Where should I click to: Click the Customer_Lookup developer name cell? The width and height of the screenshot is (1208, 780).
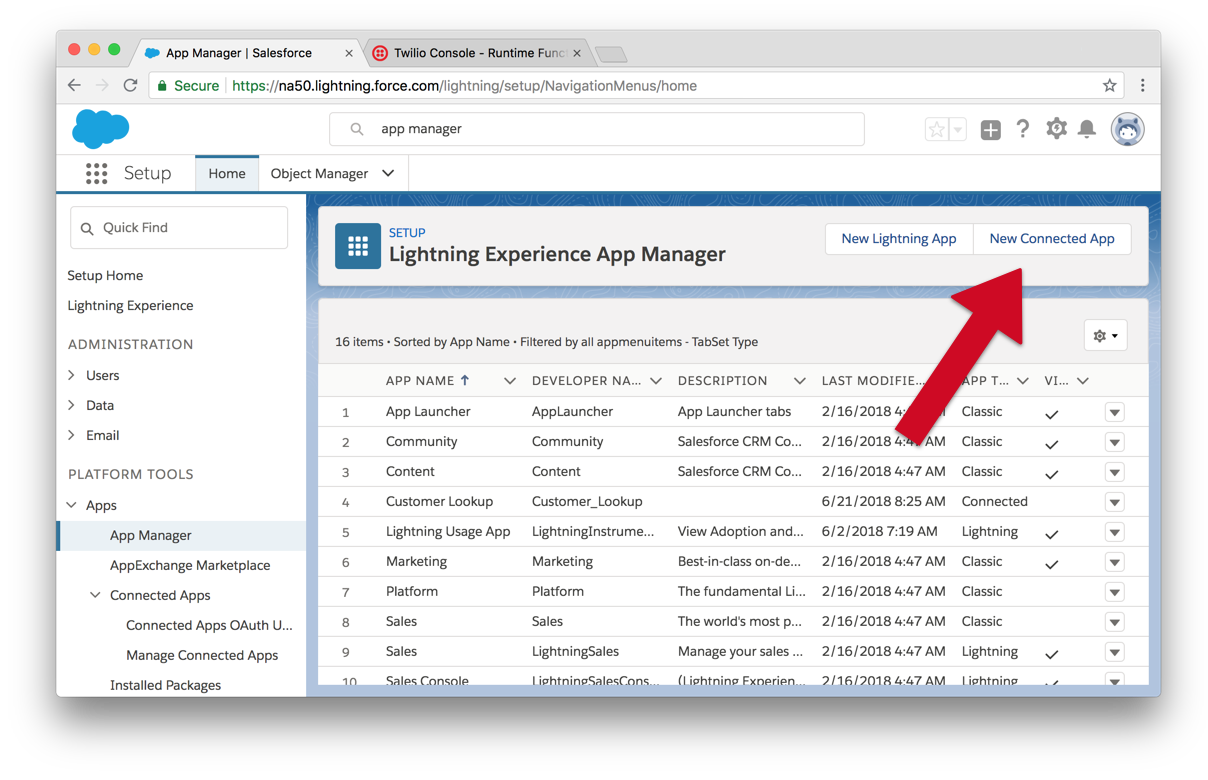tap(587, 502)
